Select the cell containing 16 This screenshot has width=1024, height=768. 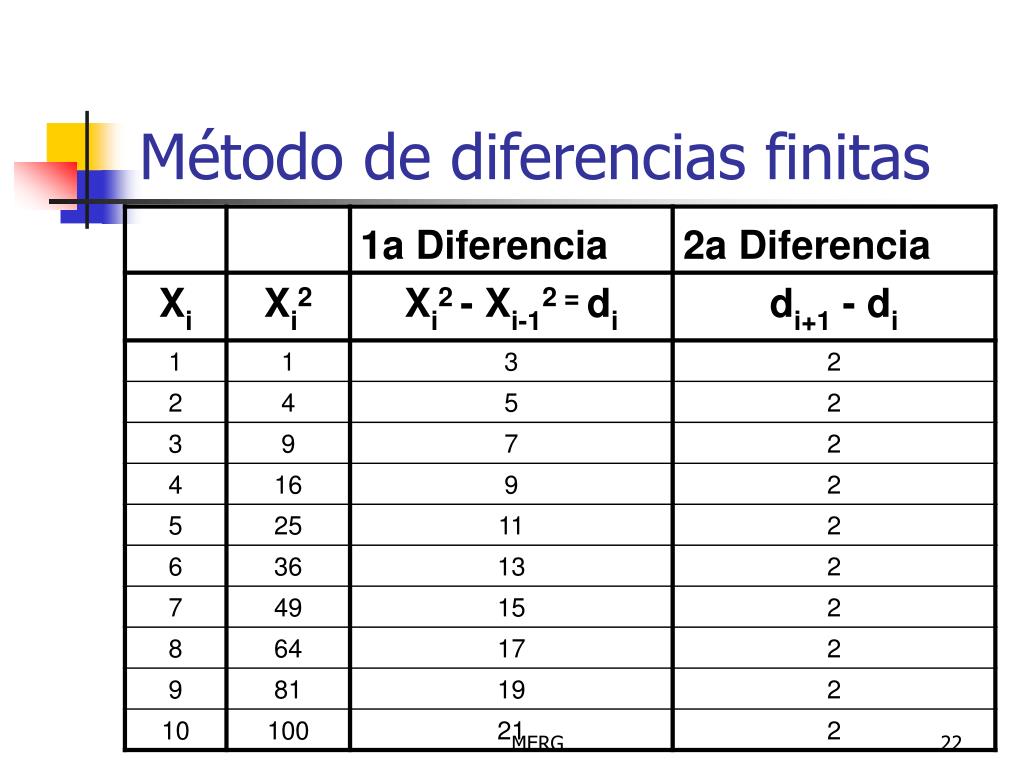tap(288, 485)
